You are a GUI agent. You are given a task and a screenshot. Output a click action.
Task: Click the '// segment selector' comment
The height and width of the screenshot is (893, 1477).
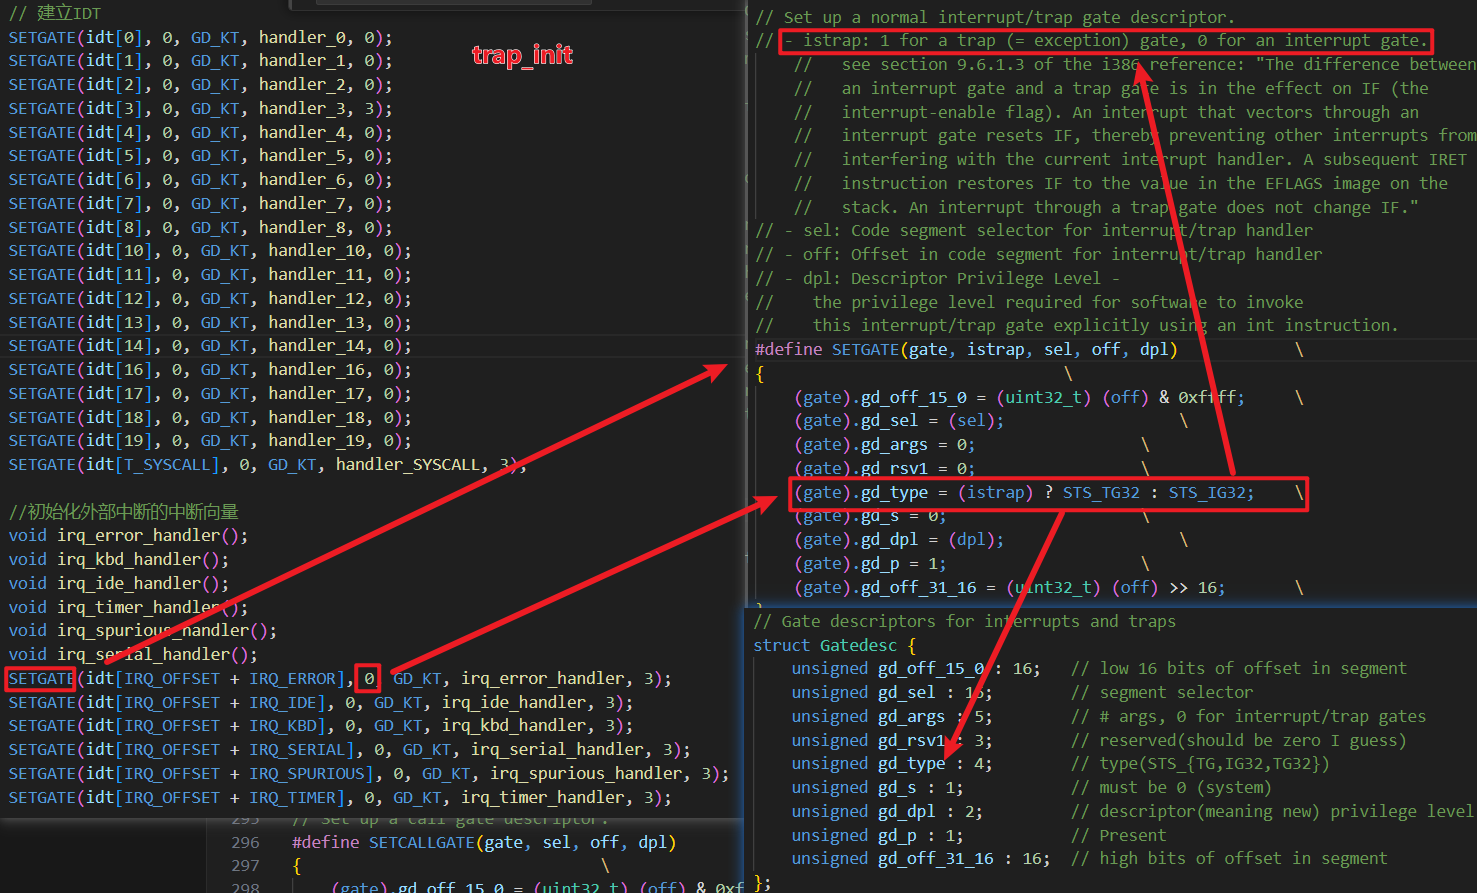pos(1162,692)
